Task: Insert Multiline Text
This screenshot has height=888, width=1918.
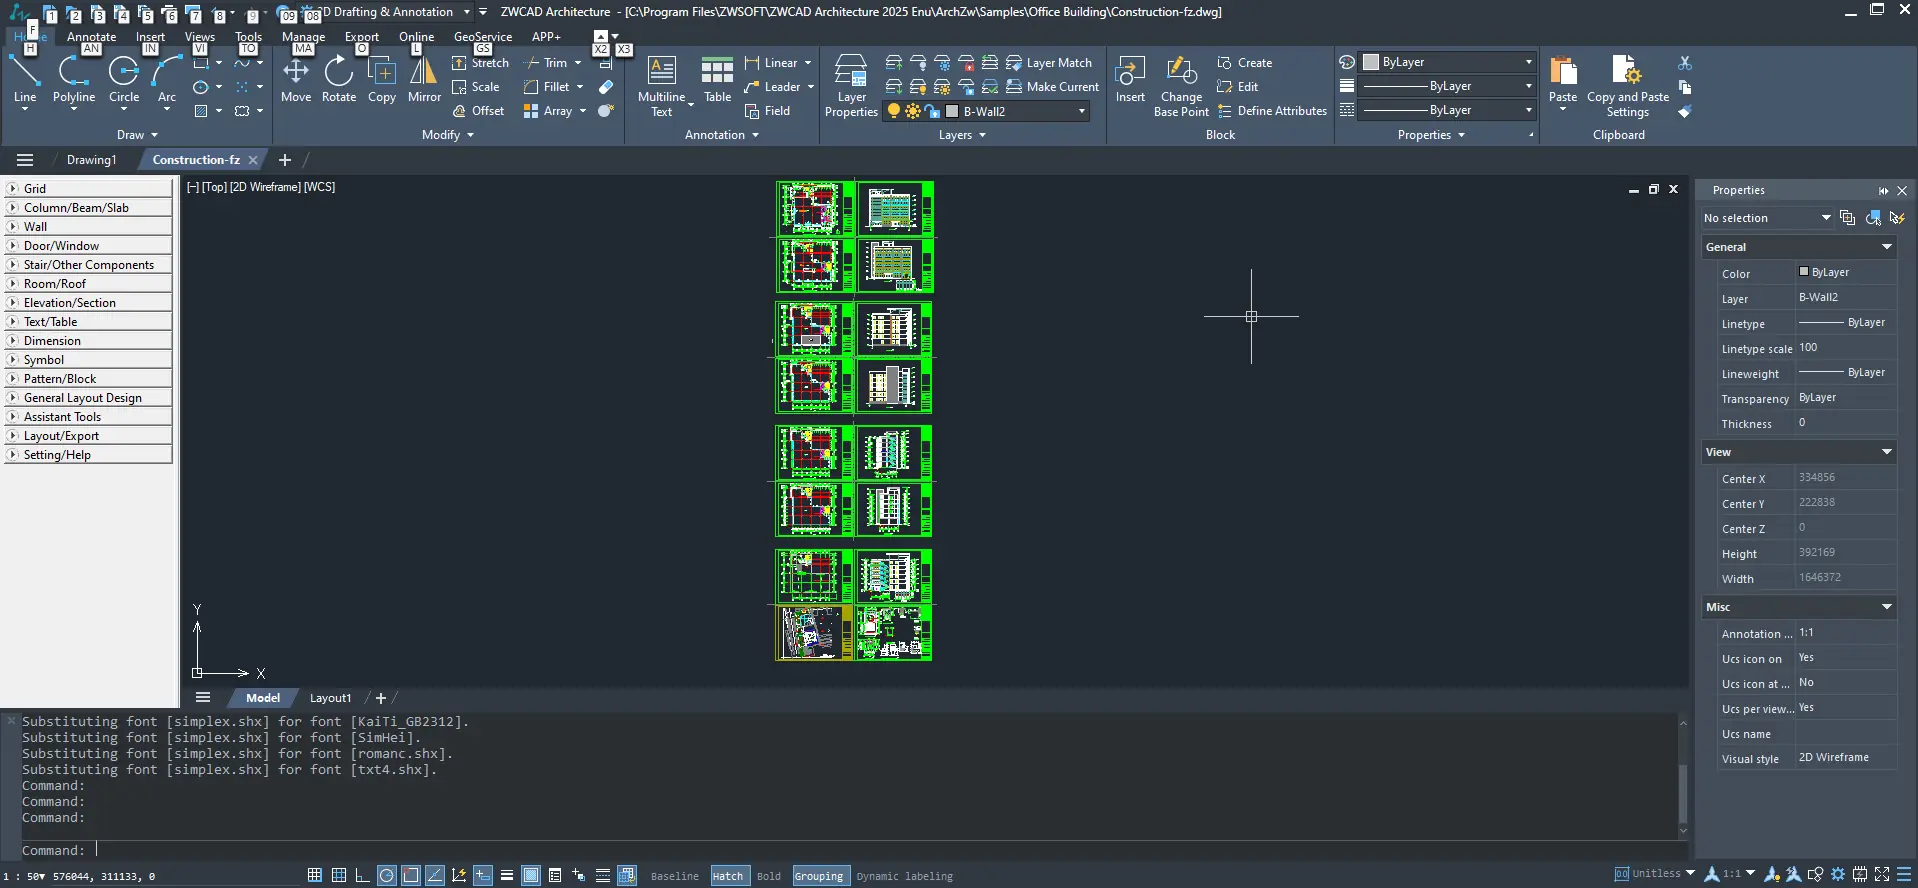Action: [662, 87]
